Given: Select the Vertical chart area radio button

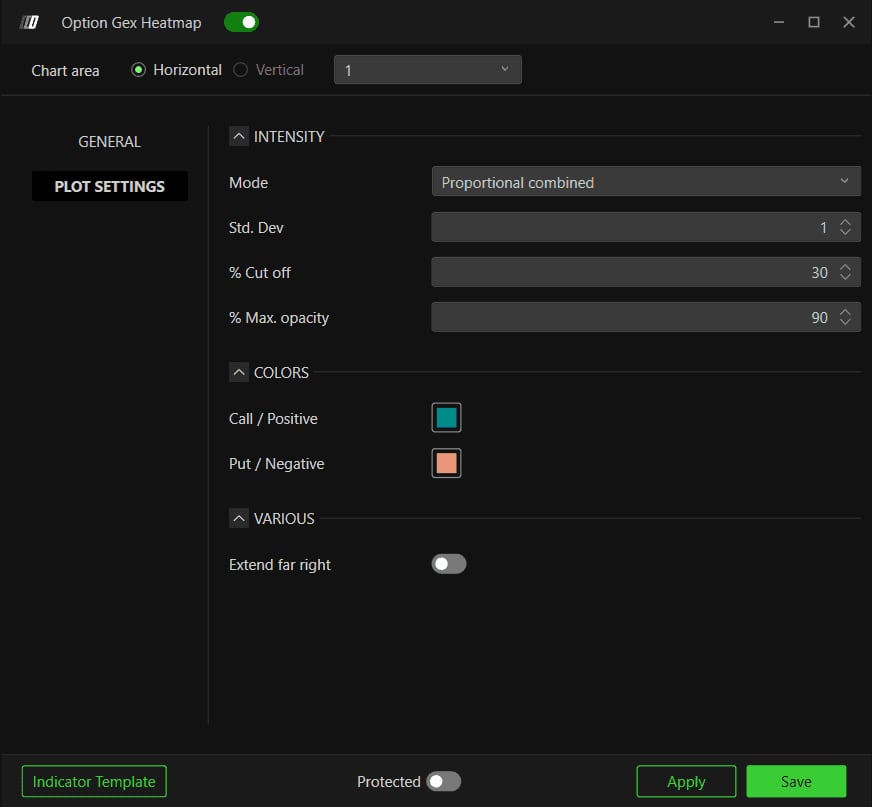Looking at the screenshot, I should 240,70.
